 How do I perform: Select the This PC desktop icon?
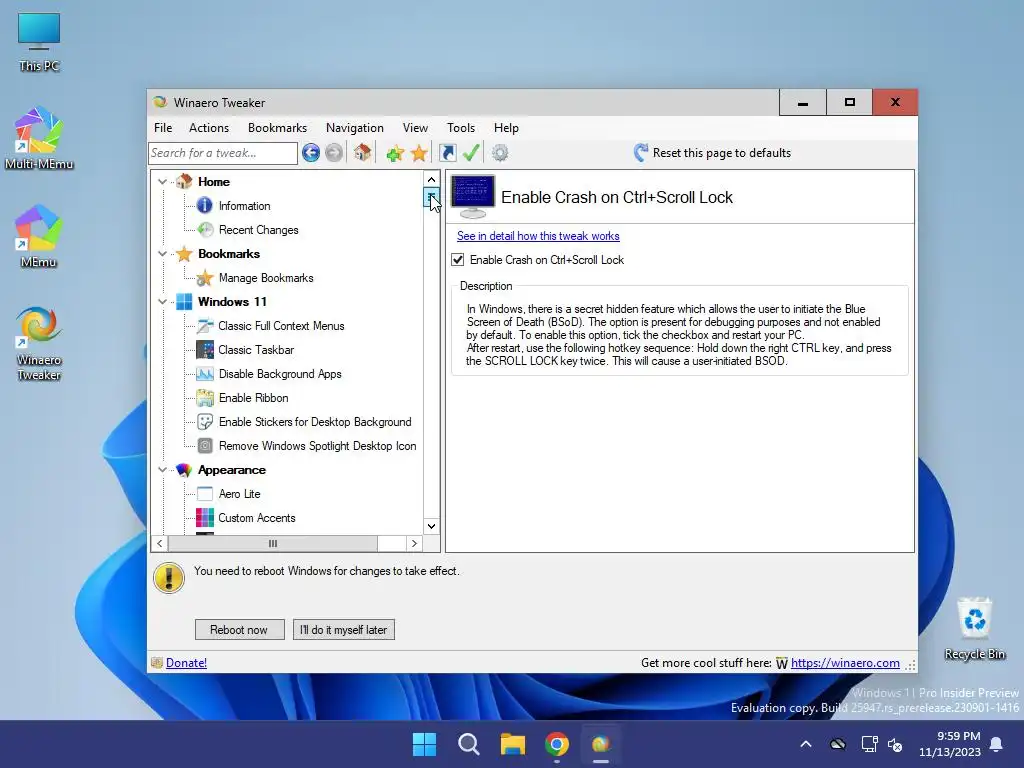point(39,42)
